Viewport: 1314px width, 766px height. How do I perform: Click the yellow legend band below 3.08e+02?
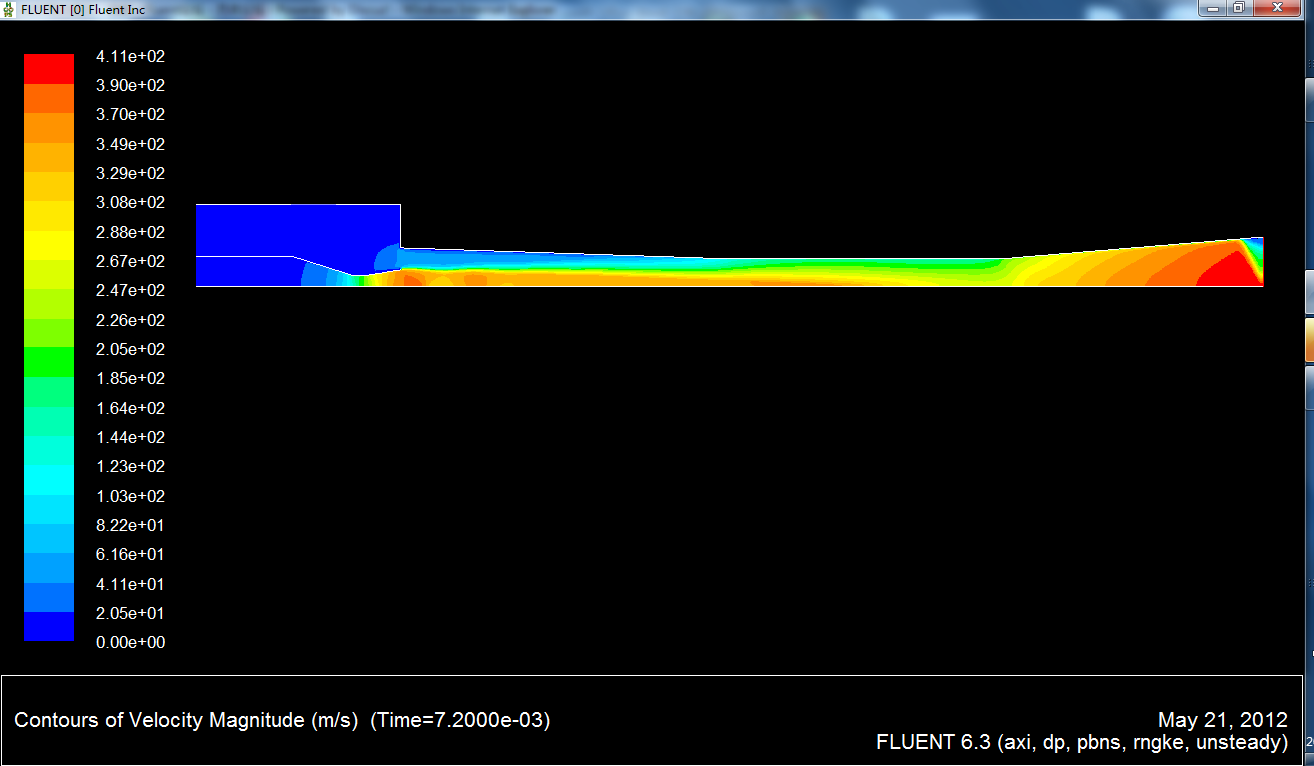(48, 216)
